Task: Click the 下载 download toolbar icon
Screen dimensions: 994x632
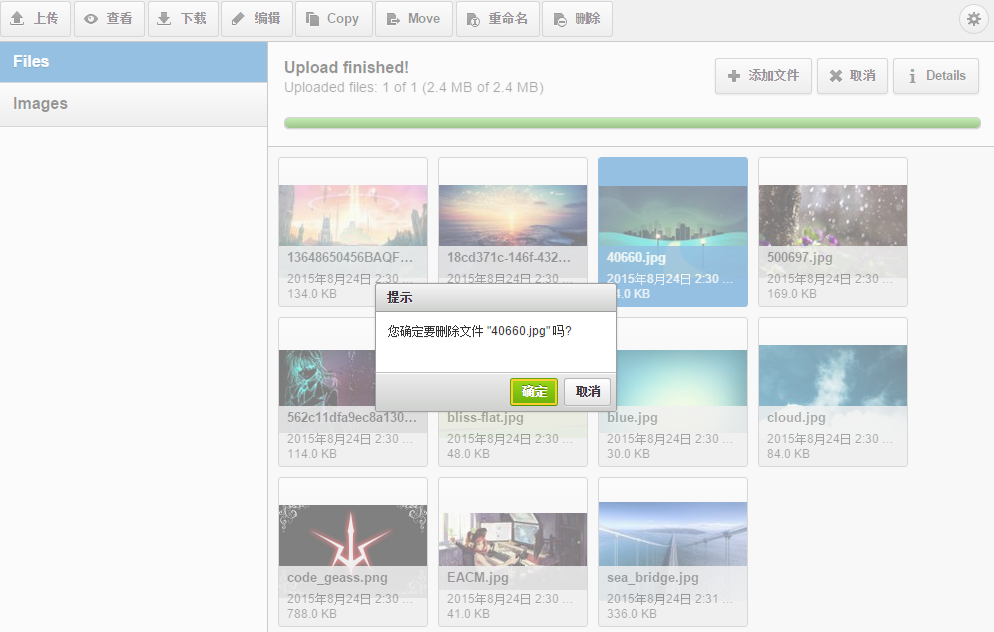Action: [183, 18]
